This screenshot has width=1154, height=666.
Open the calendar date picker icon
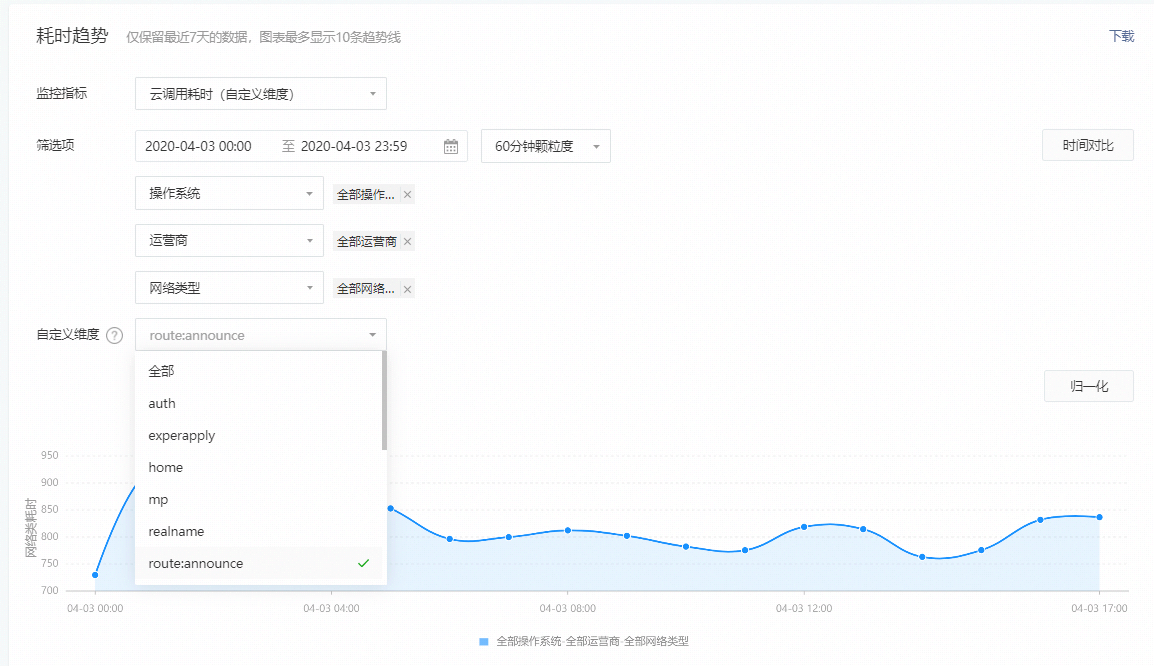click(x=451, y=146)
